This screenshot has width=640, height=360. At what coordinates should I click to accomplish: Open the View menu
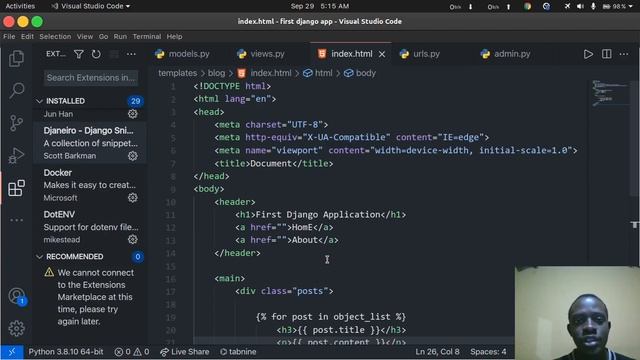[x=85, y=37]
